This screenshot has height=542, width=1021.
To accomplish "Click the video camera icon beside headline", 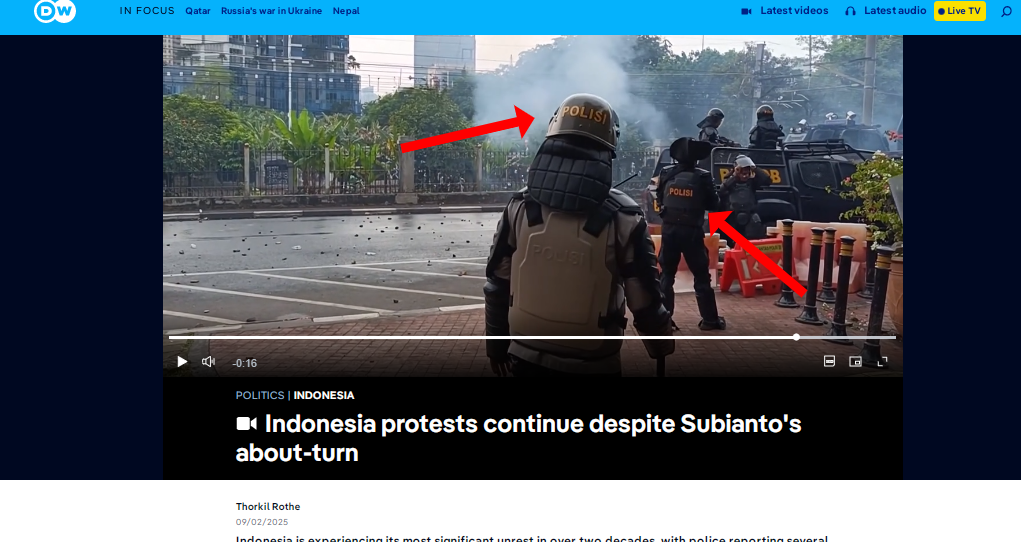I will click(247, 424).
